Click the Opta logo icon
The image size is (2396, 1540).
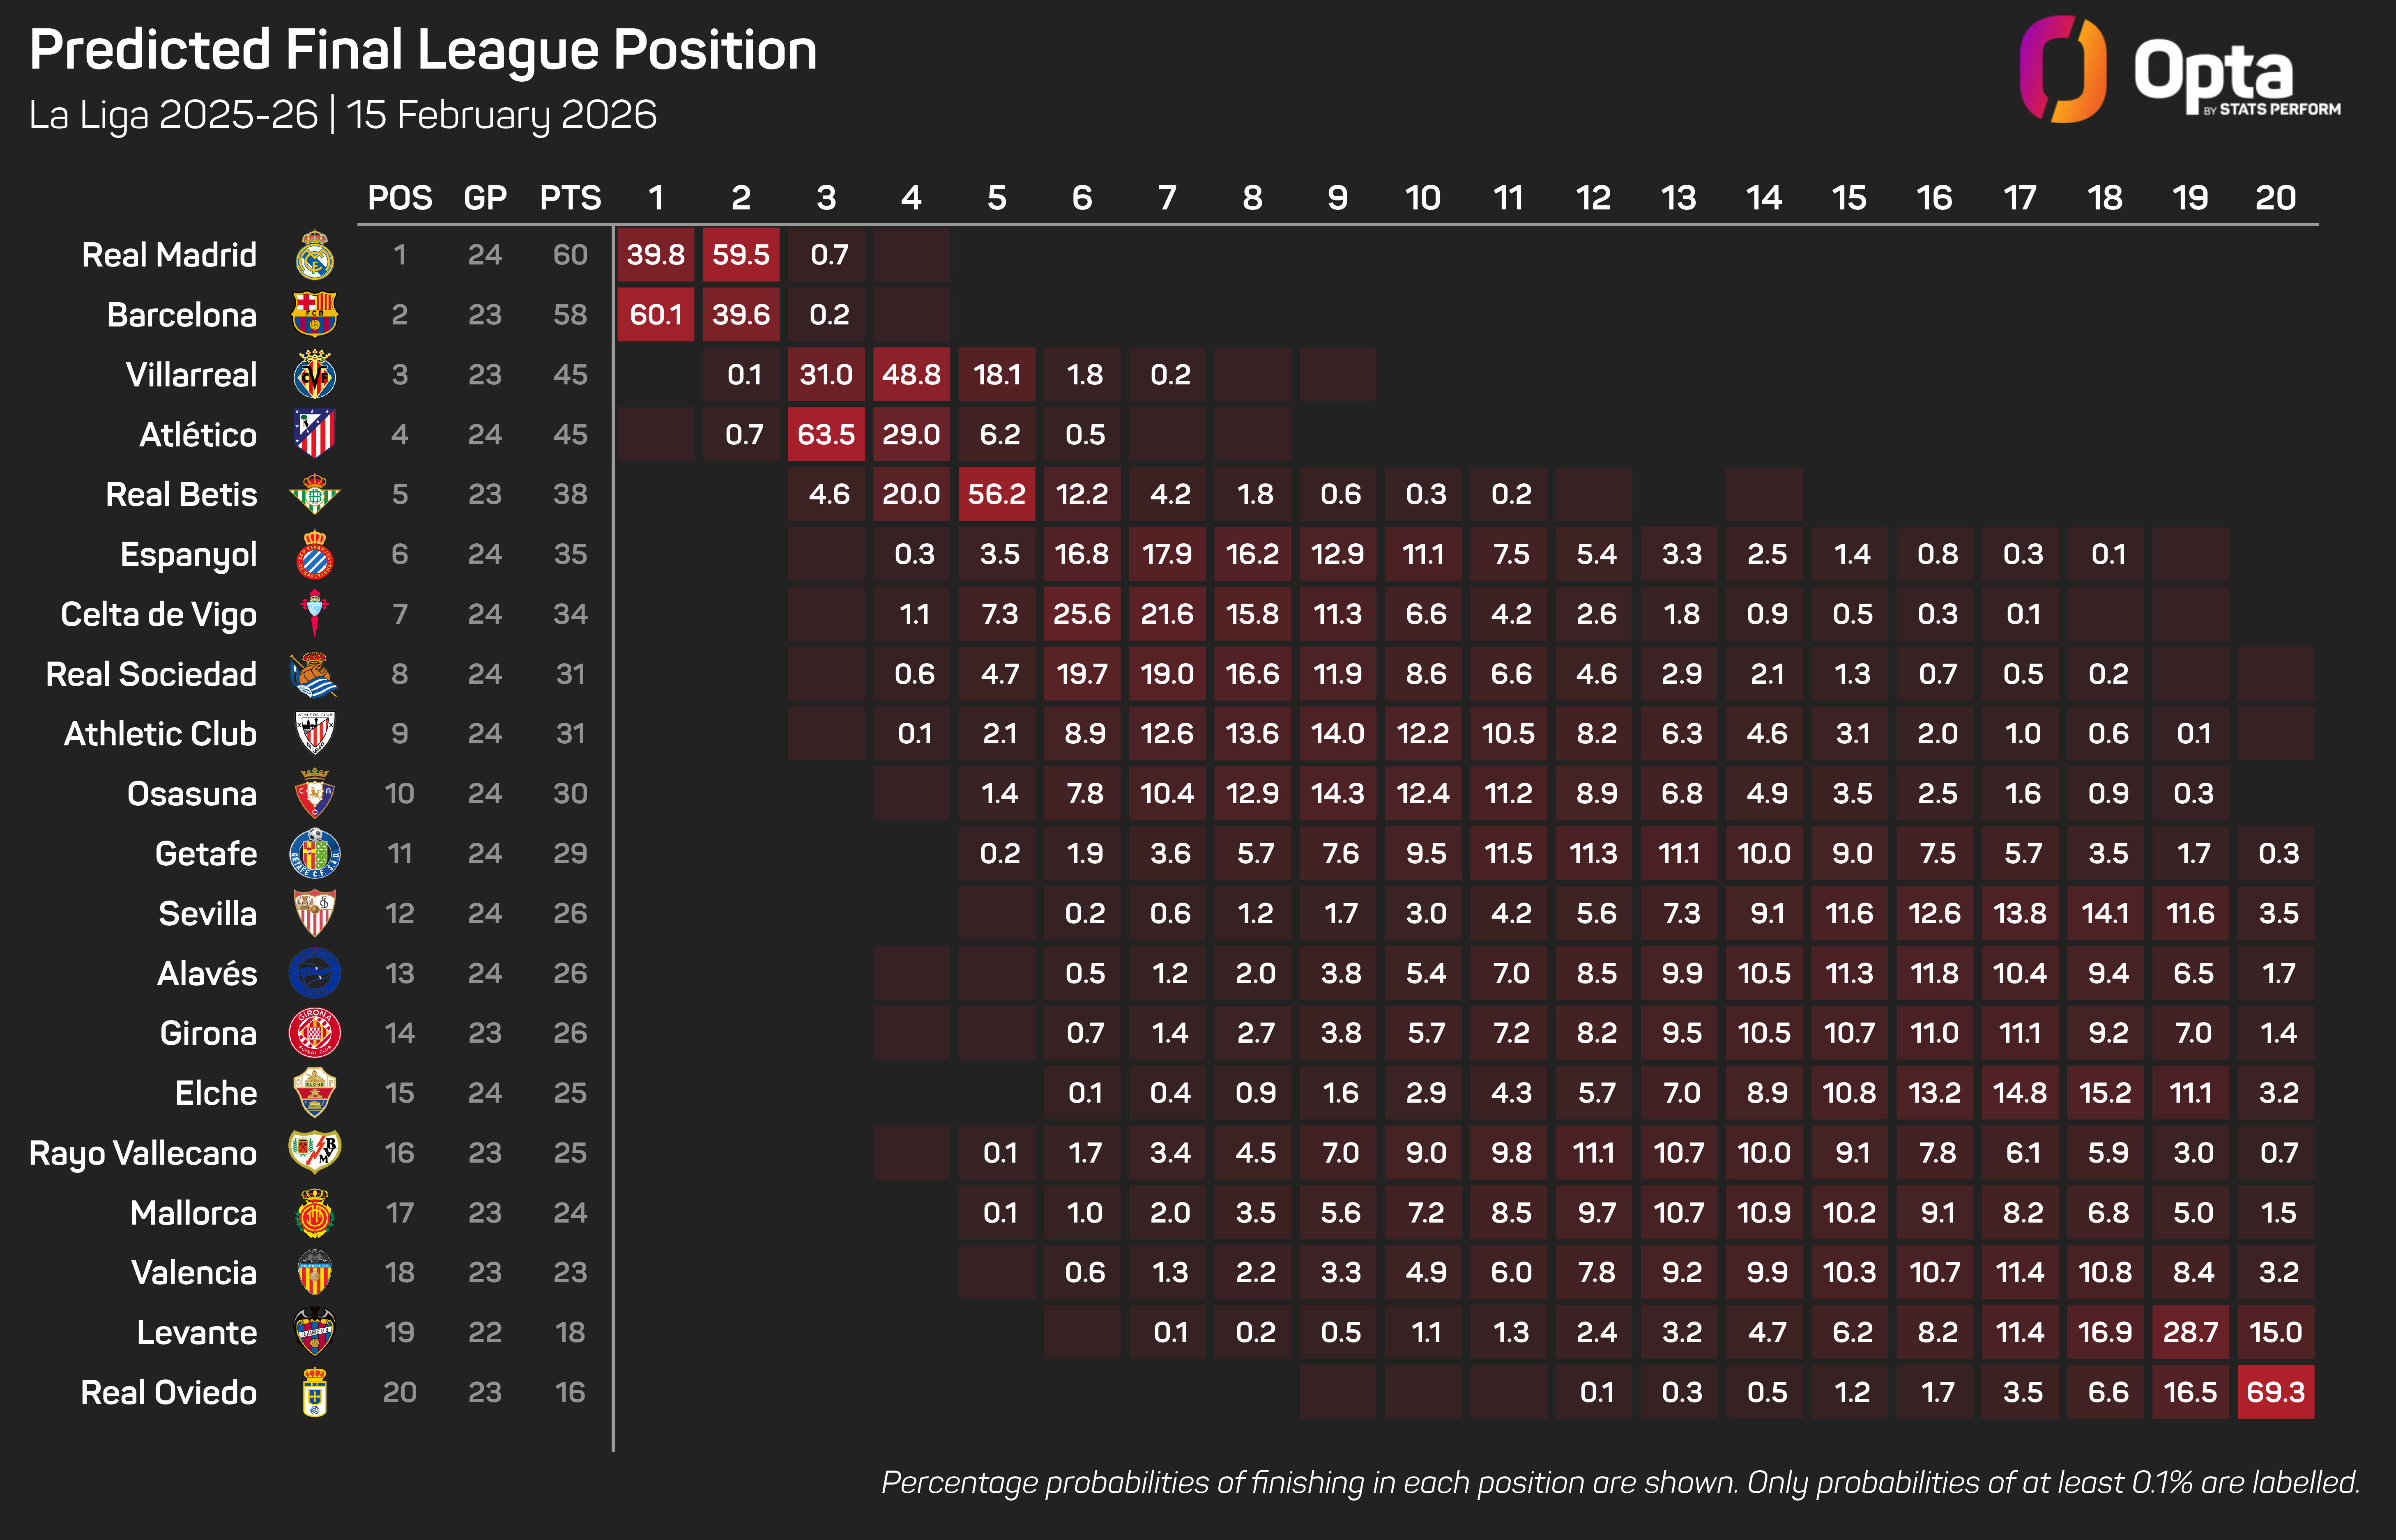click(x=2062, y=68)
